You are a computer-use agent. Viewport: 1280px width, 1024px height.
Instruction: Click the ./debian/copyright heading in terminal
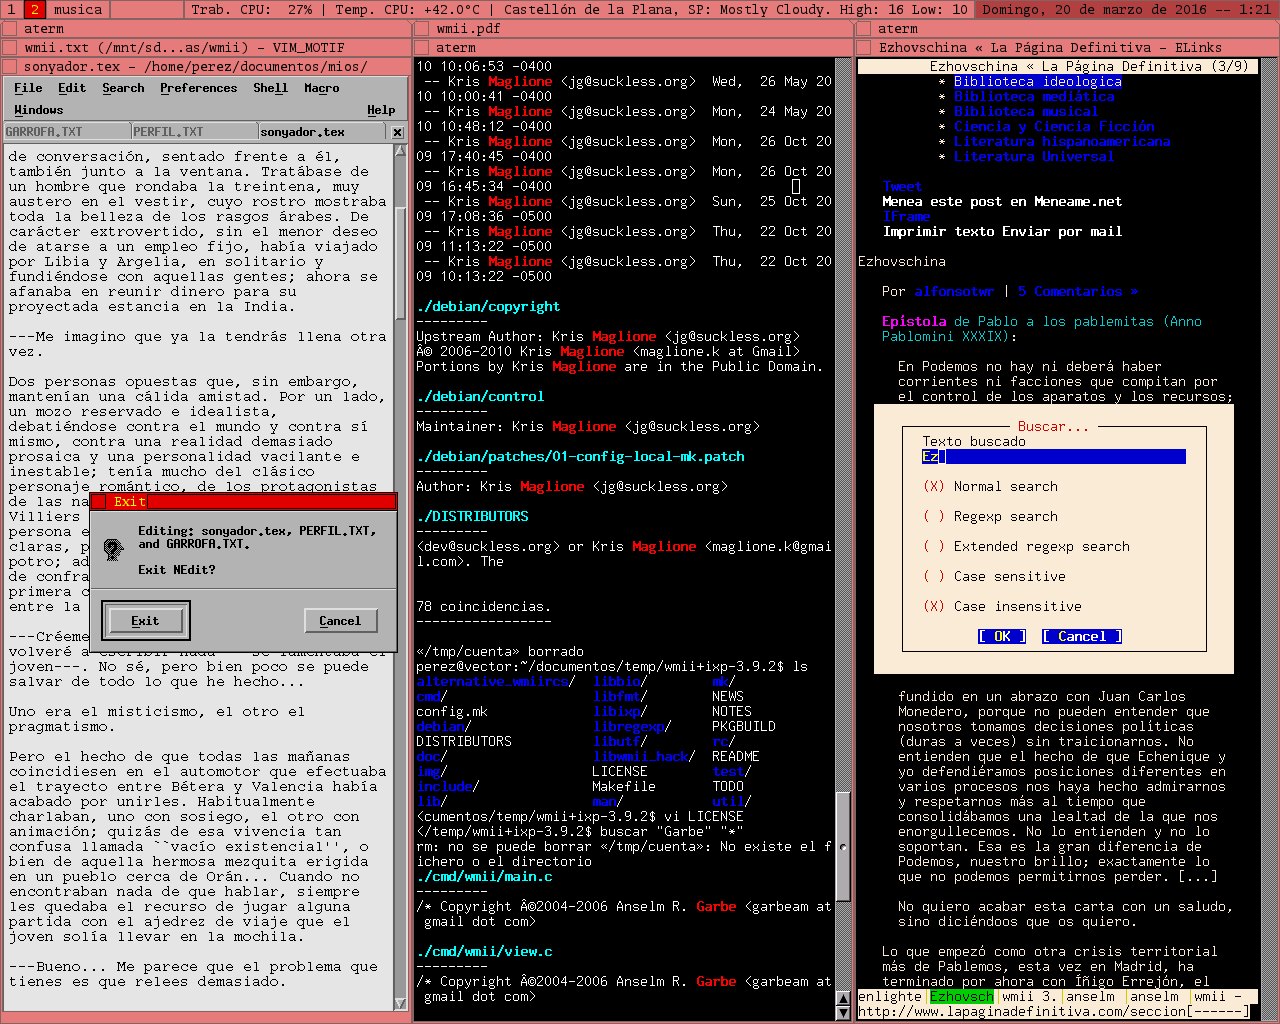[488, 306]
